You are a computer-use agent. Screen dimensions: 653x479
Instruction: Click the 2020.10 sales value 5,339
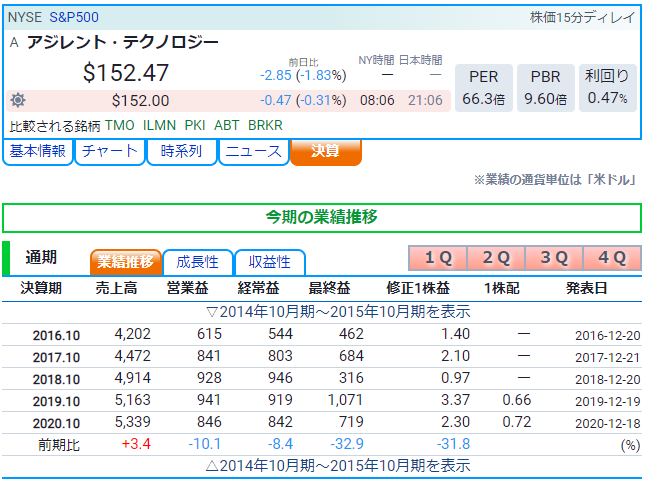pyautogui.click(x=132, y=422)
